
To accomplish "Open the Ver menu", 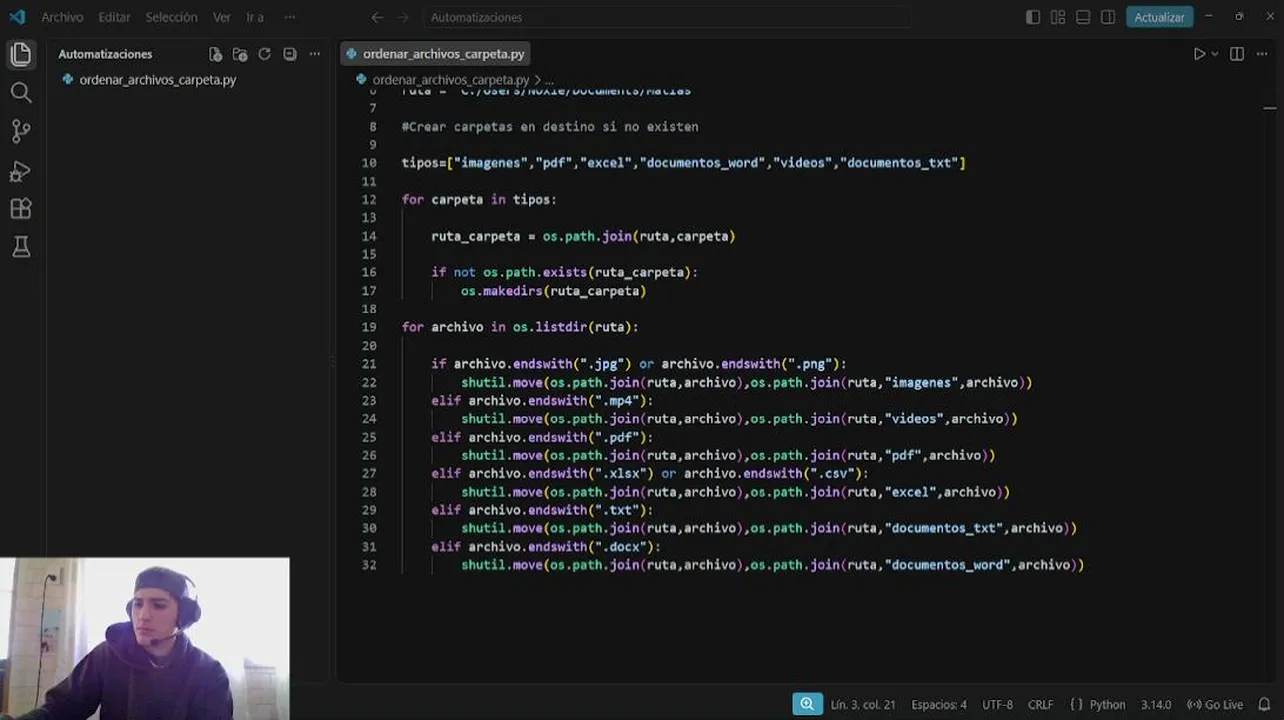I will pos(221,17).
